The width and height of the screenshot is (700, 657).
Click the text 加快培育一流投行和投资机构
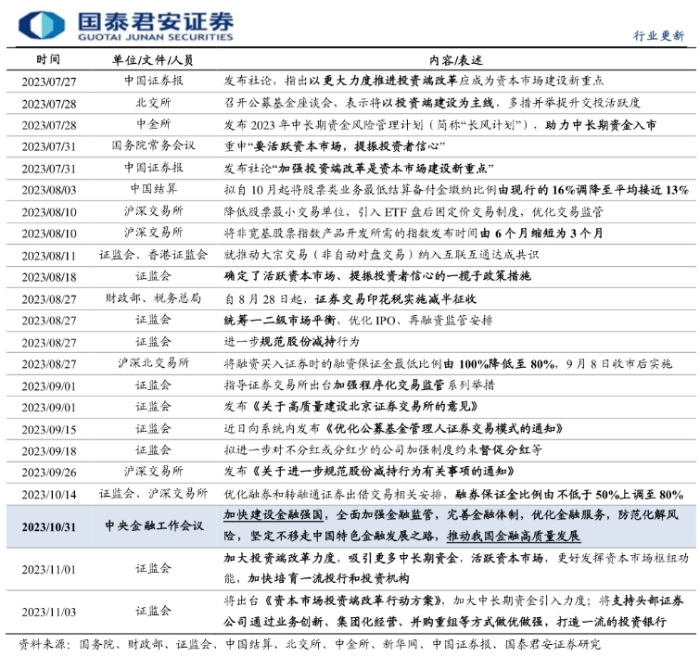pos(329,578)
